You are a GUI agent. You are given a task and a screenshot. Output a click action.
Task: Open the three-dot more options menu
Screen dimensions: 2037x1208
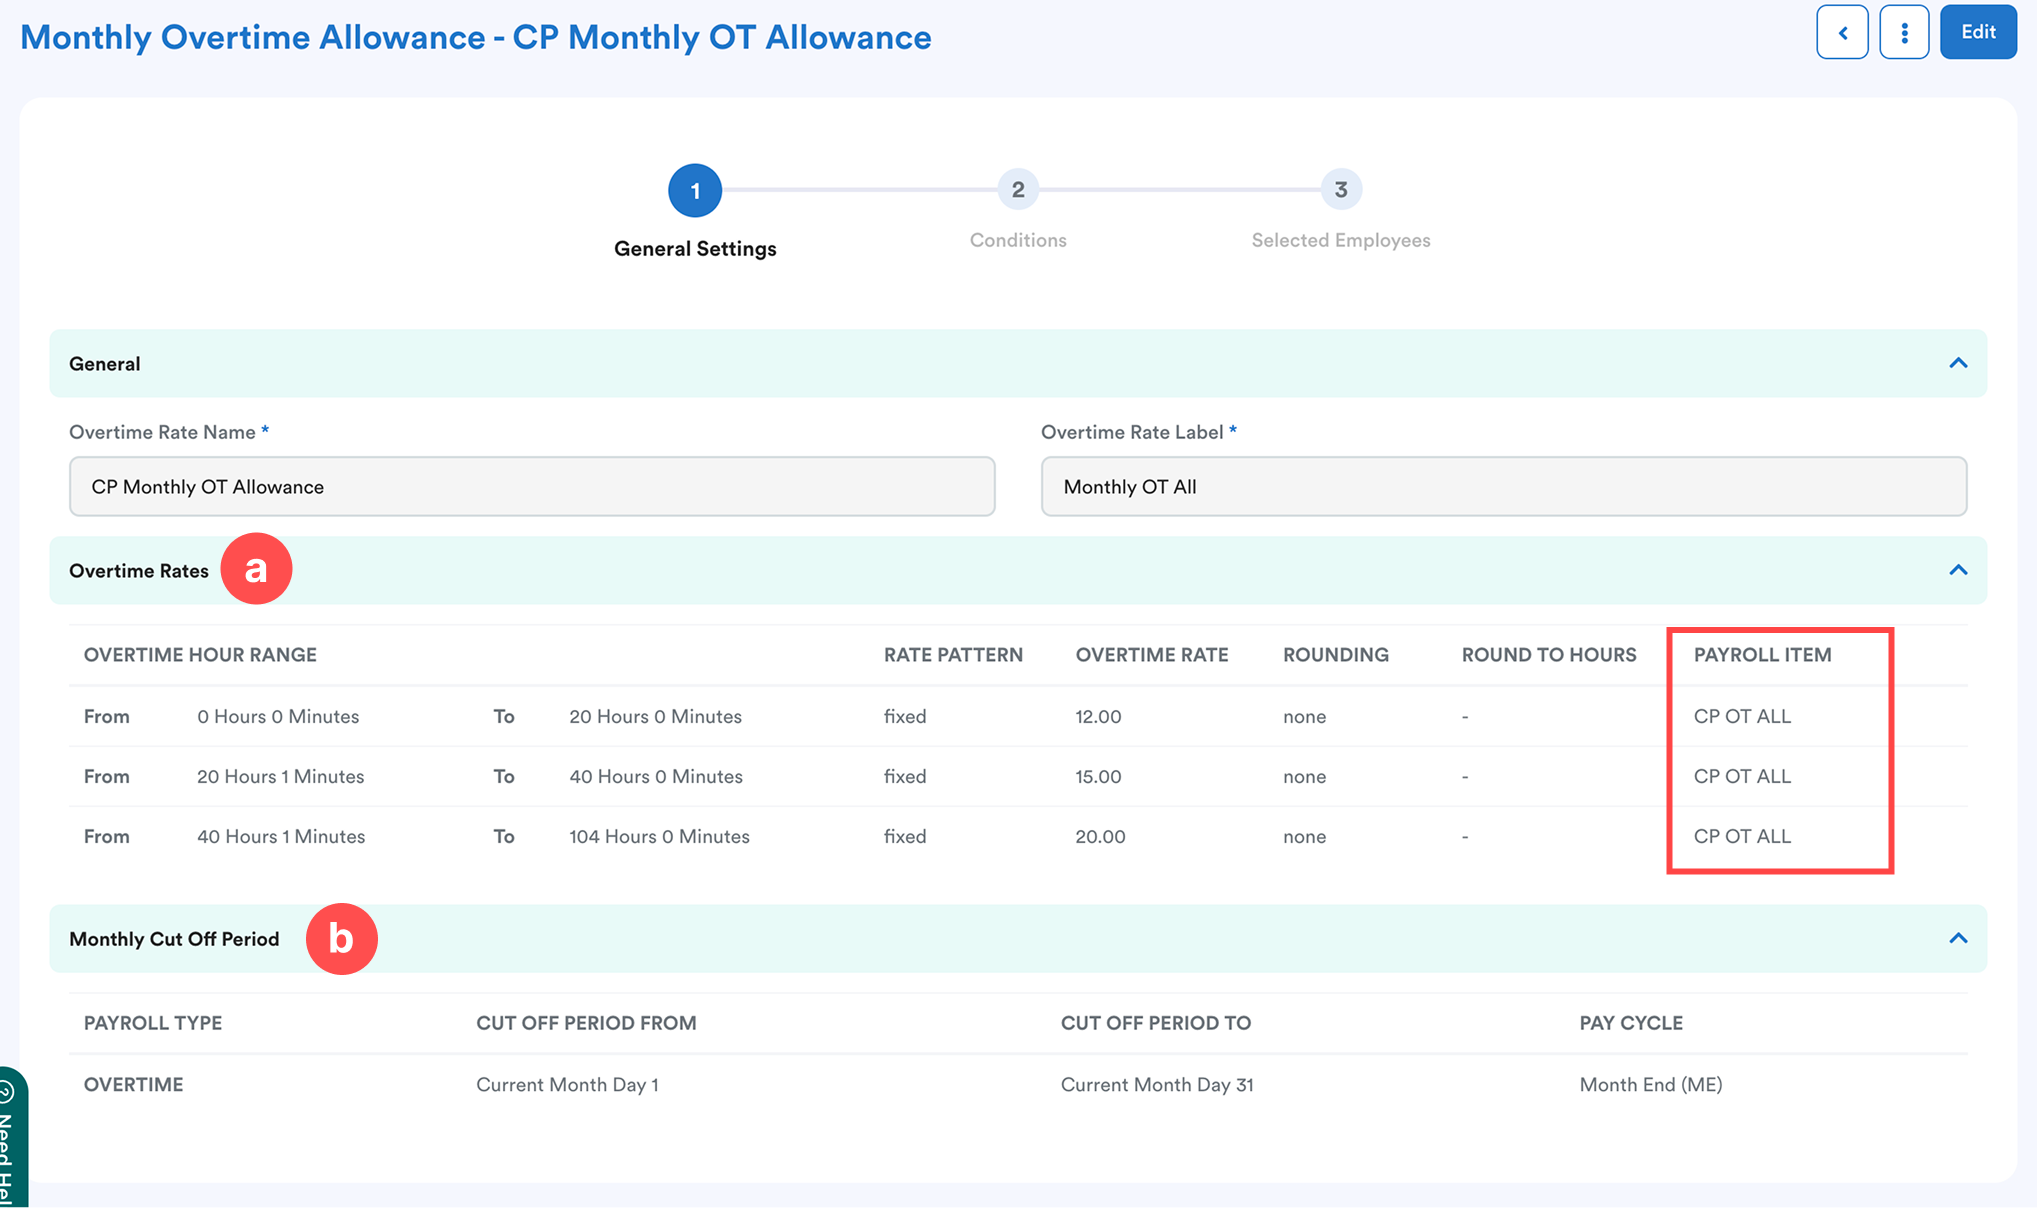click(1904, 33)
